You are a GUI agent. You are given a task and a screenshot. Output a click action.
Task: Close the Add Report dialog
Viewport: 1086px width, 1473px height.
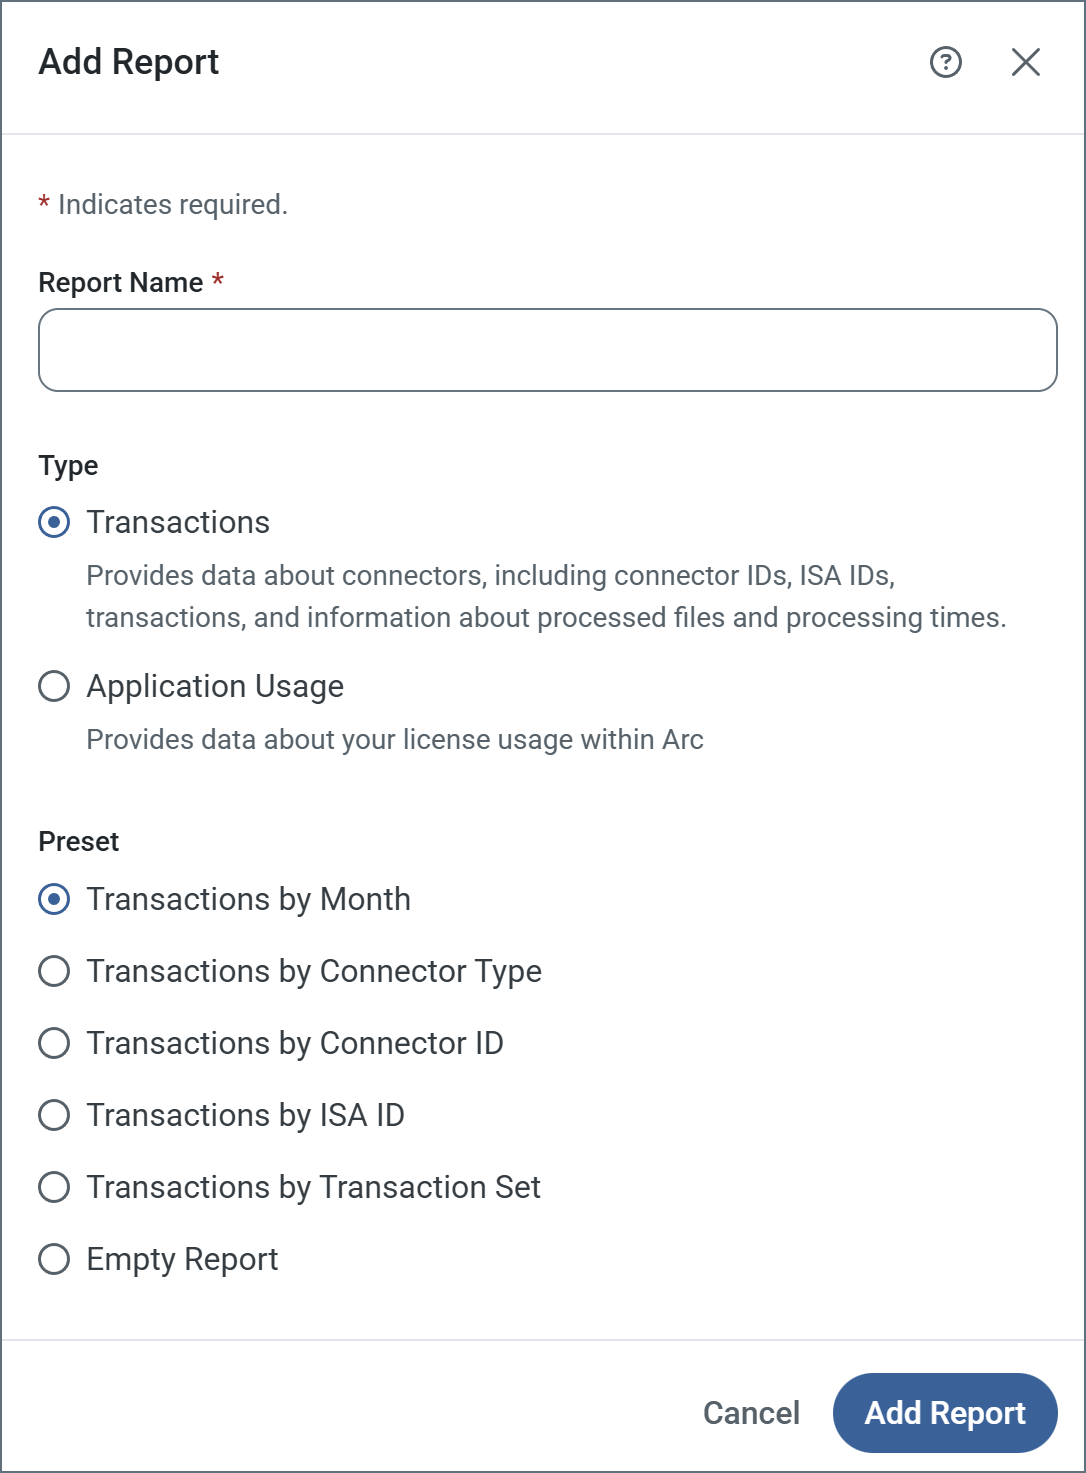1025,62
